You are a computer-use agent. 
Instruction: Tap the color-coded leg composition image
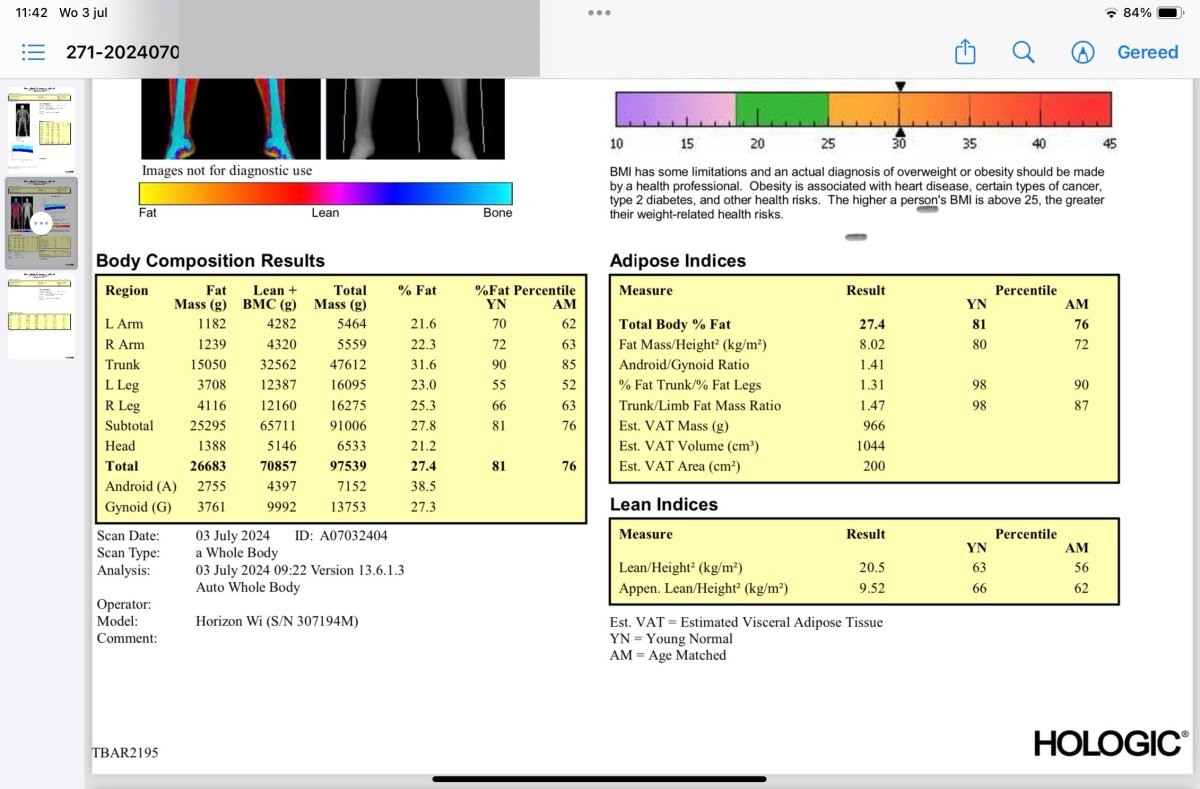click(x=230, y=118)
